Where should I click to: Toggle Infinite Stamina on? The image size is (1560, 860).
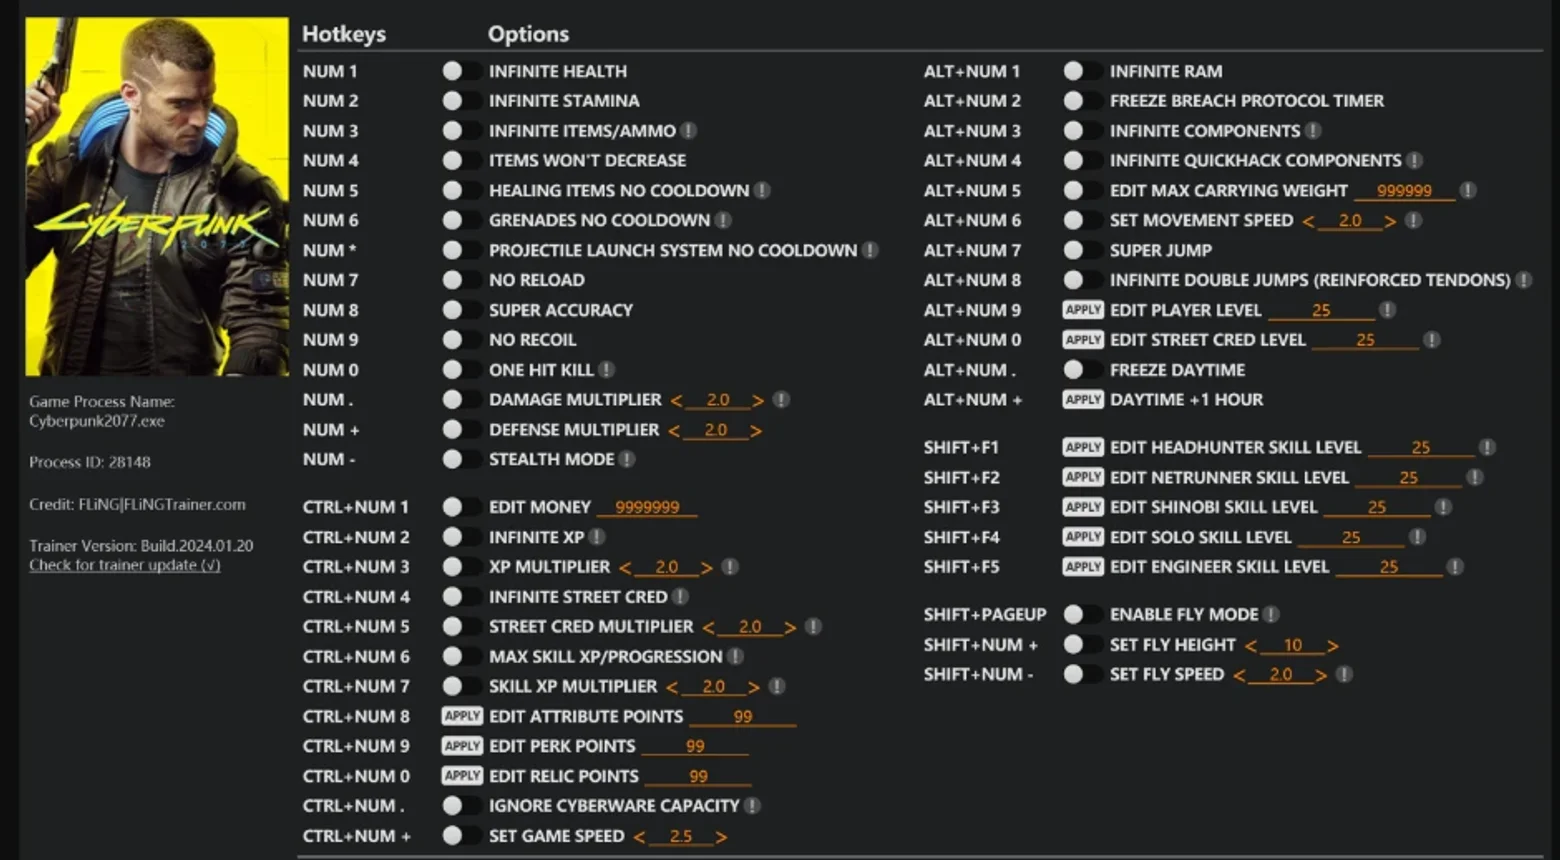click(460, 101)
